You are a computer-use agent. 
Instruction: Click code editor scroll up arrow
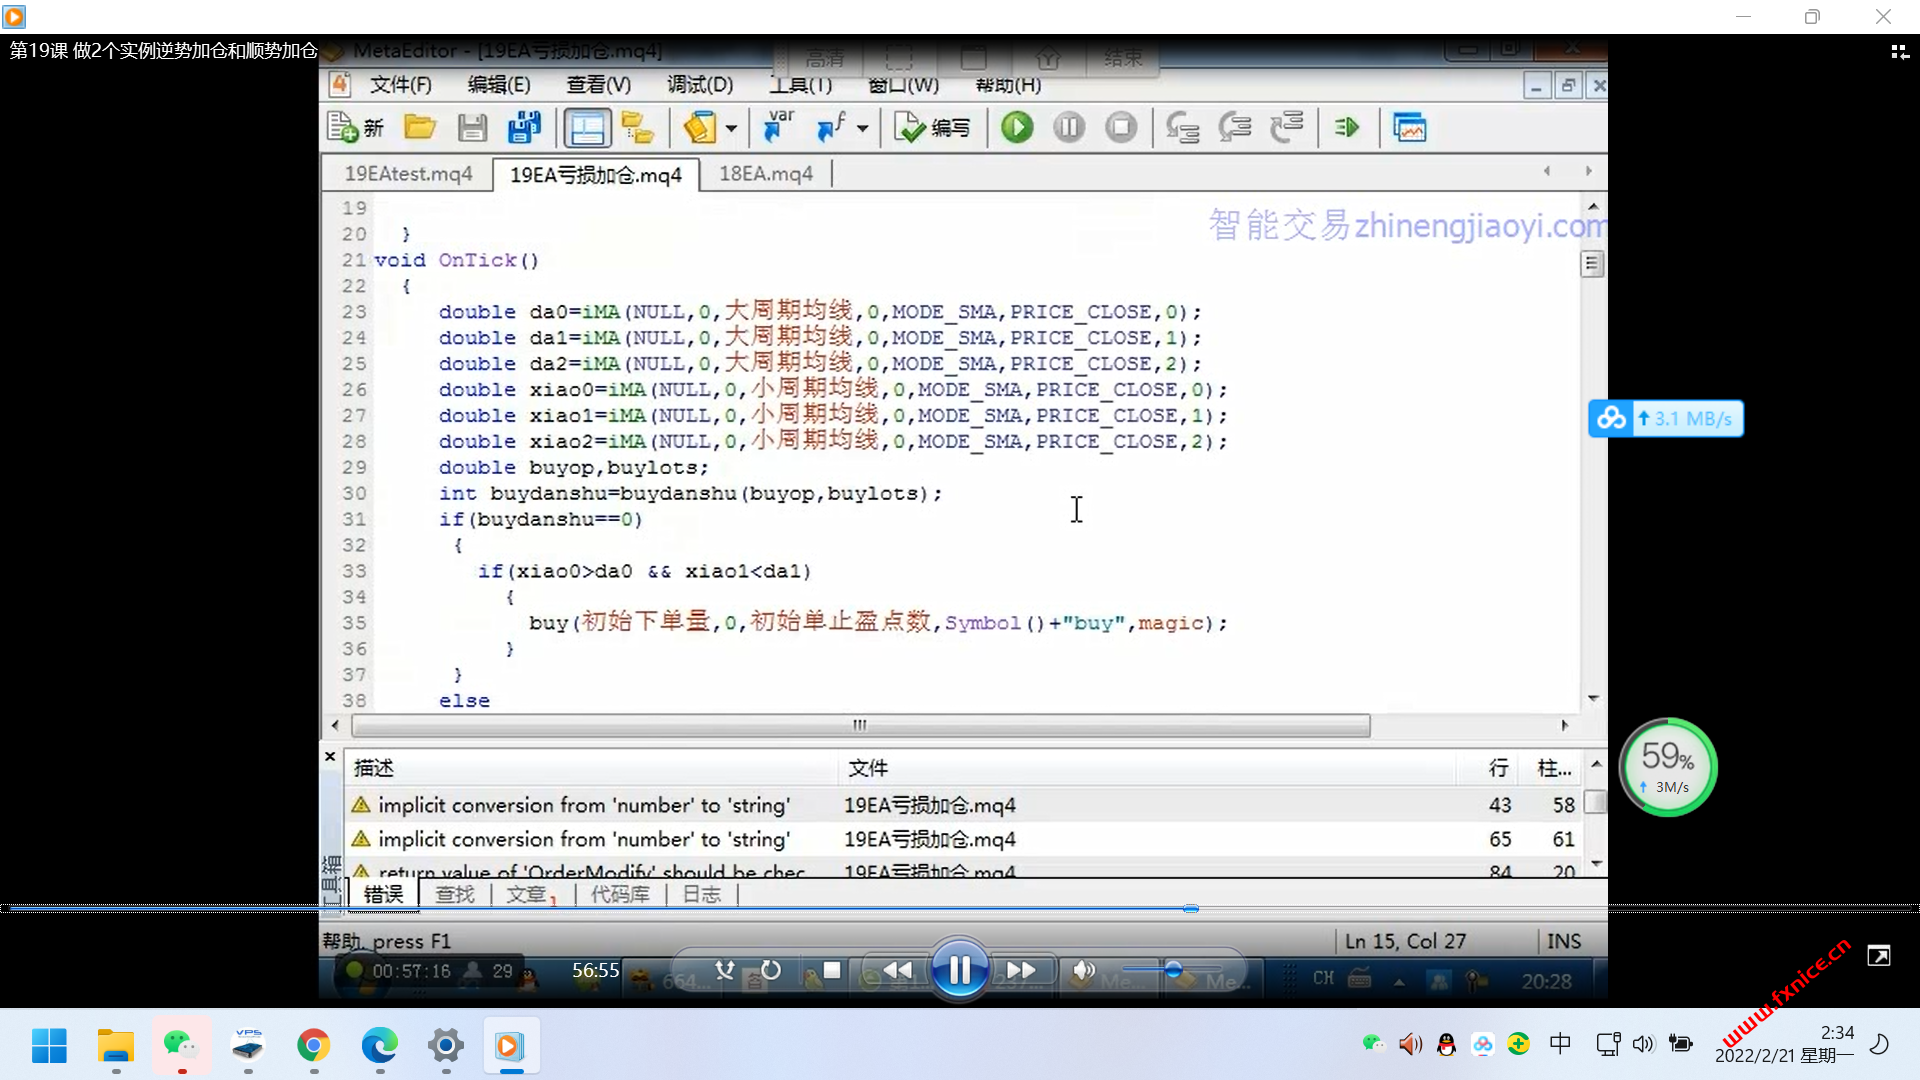pos(1593,206)
